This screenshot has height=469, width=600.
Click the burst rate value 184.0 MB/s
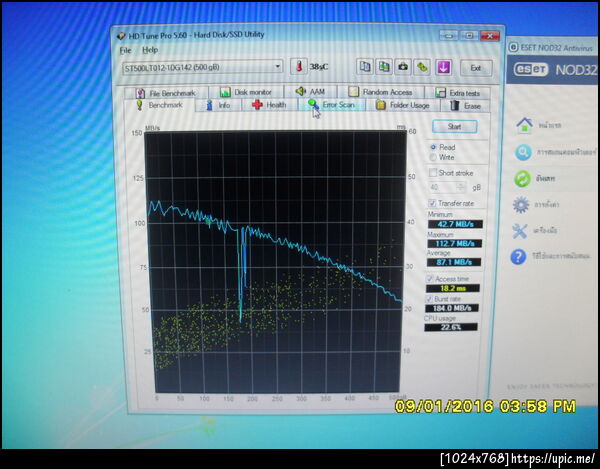pyautogui.click(x=452, y=308)
